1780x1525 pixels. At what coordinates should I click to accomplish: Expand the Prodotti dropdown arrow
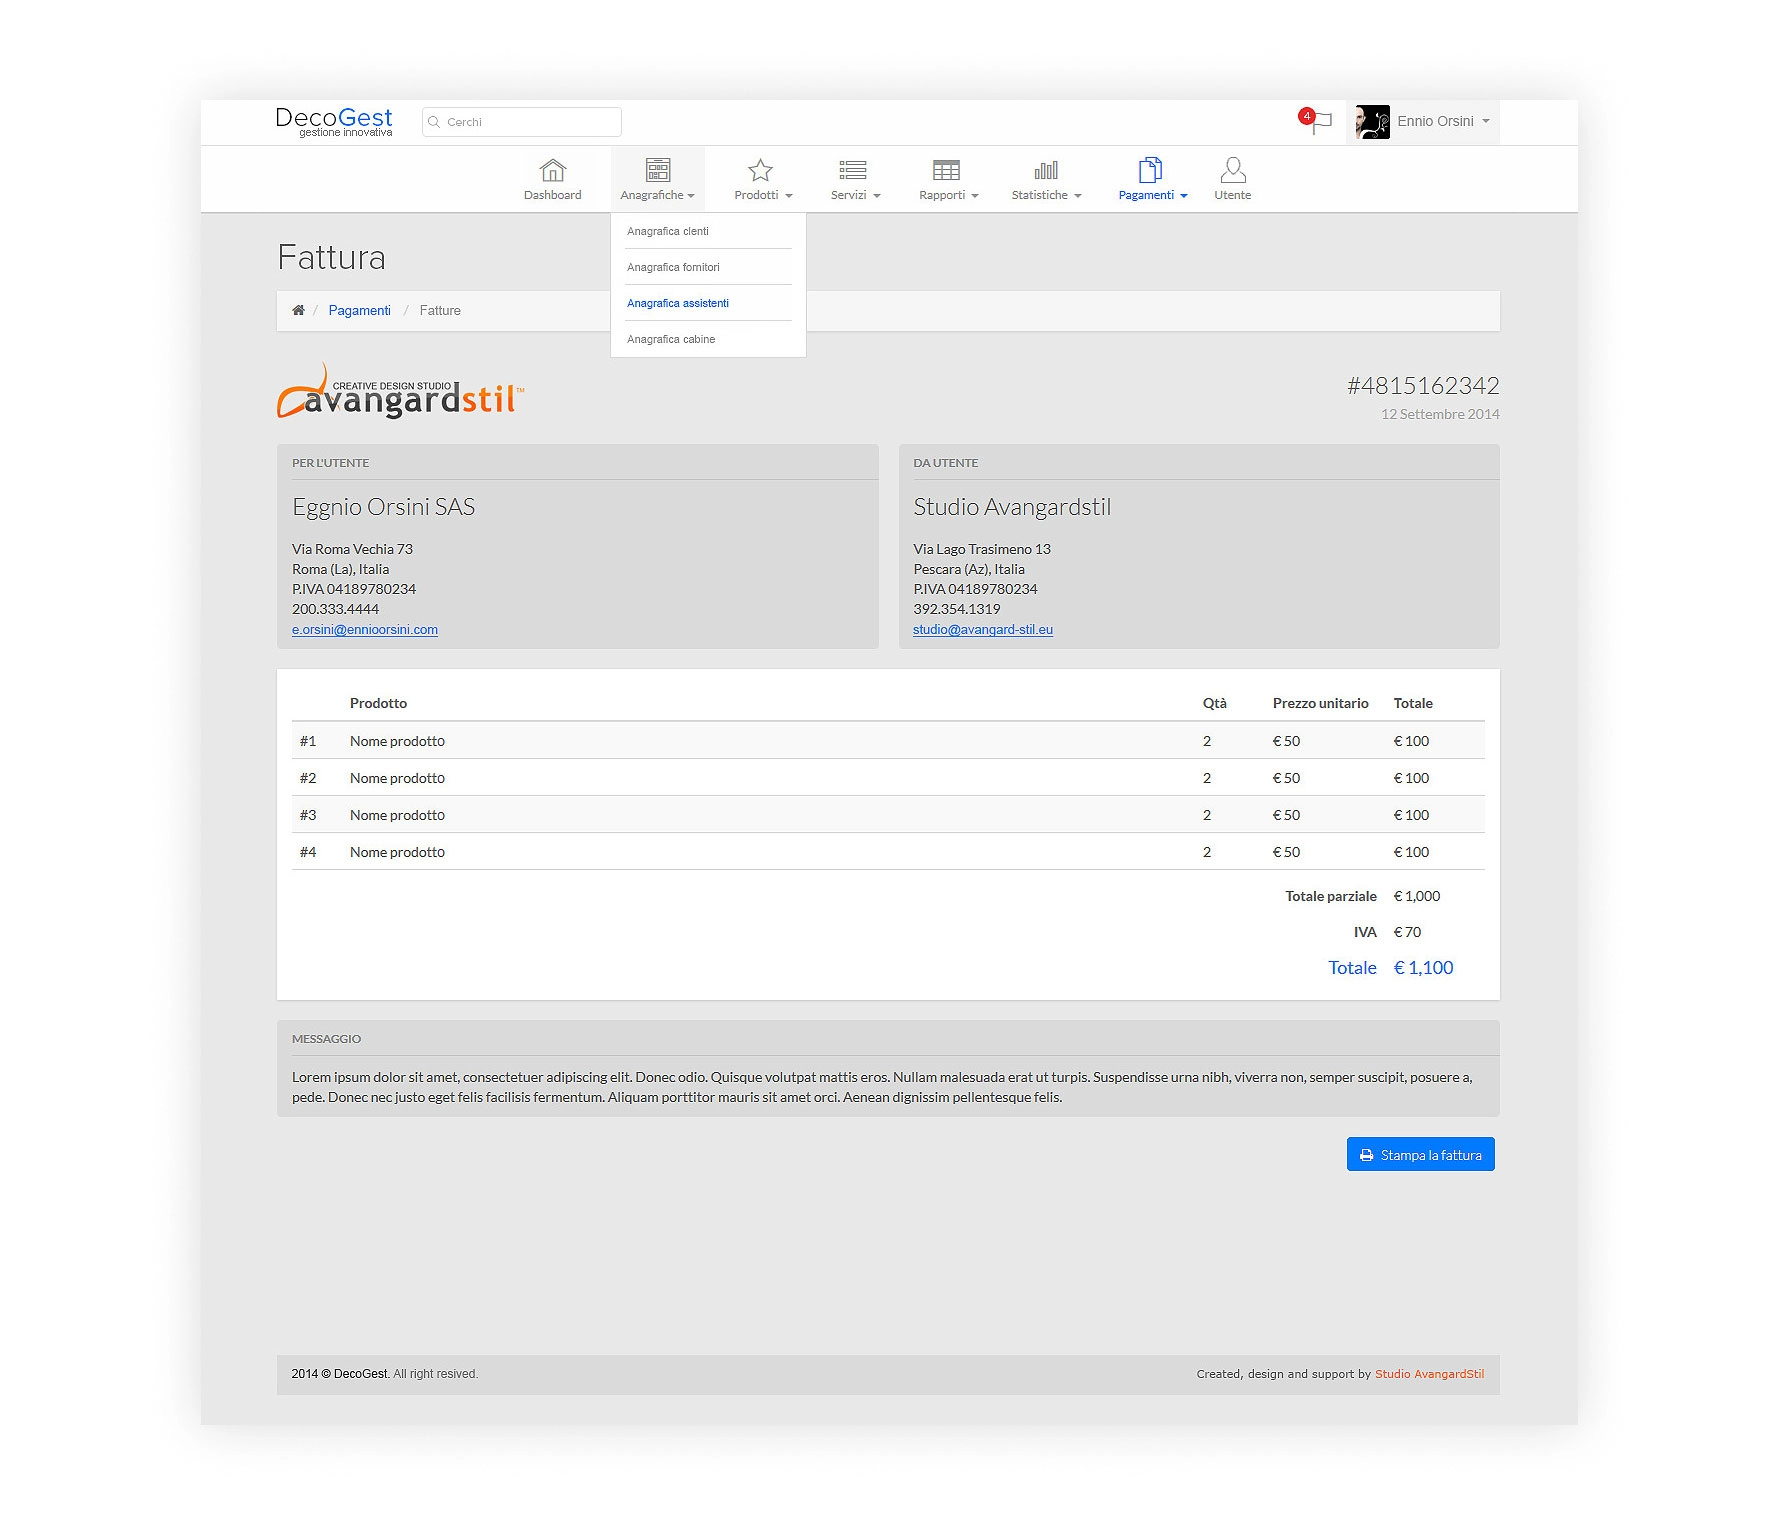pyautogui.click(x=789, y=196)
